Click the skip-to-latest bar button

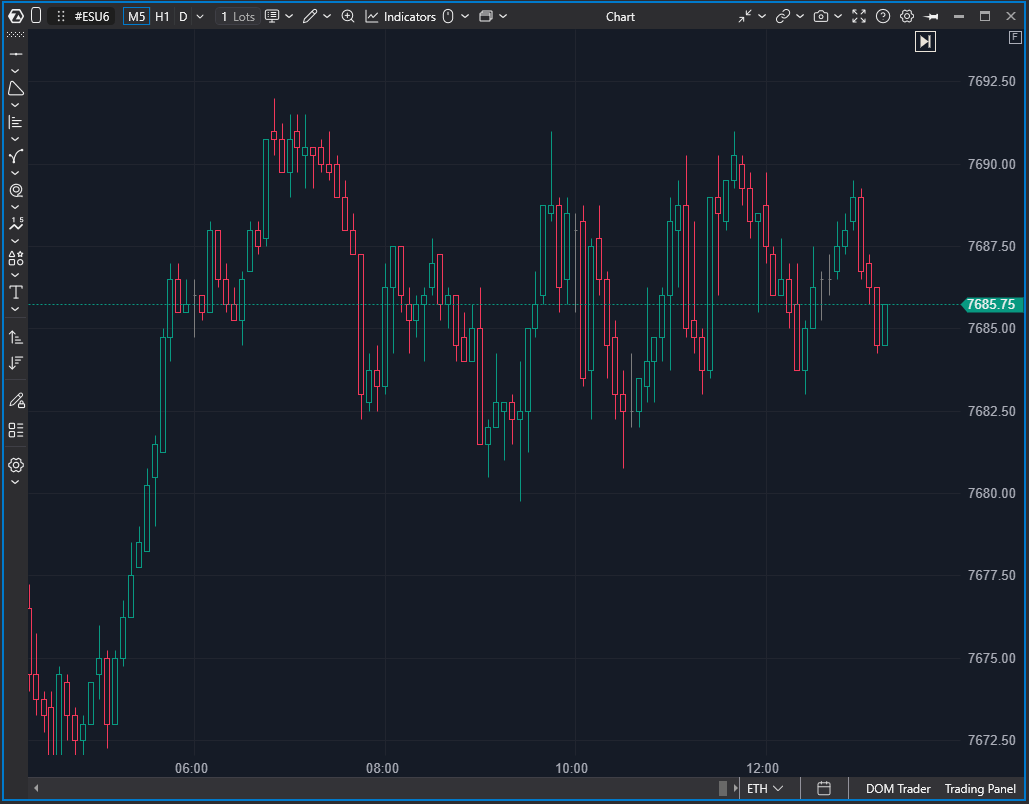pos(925,42)
